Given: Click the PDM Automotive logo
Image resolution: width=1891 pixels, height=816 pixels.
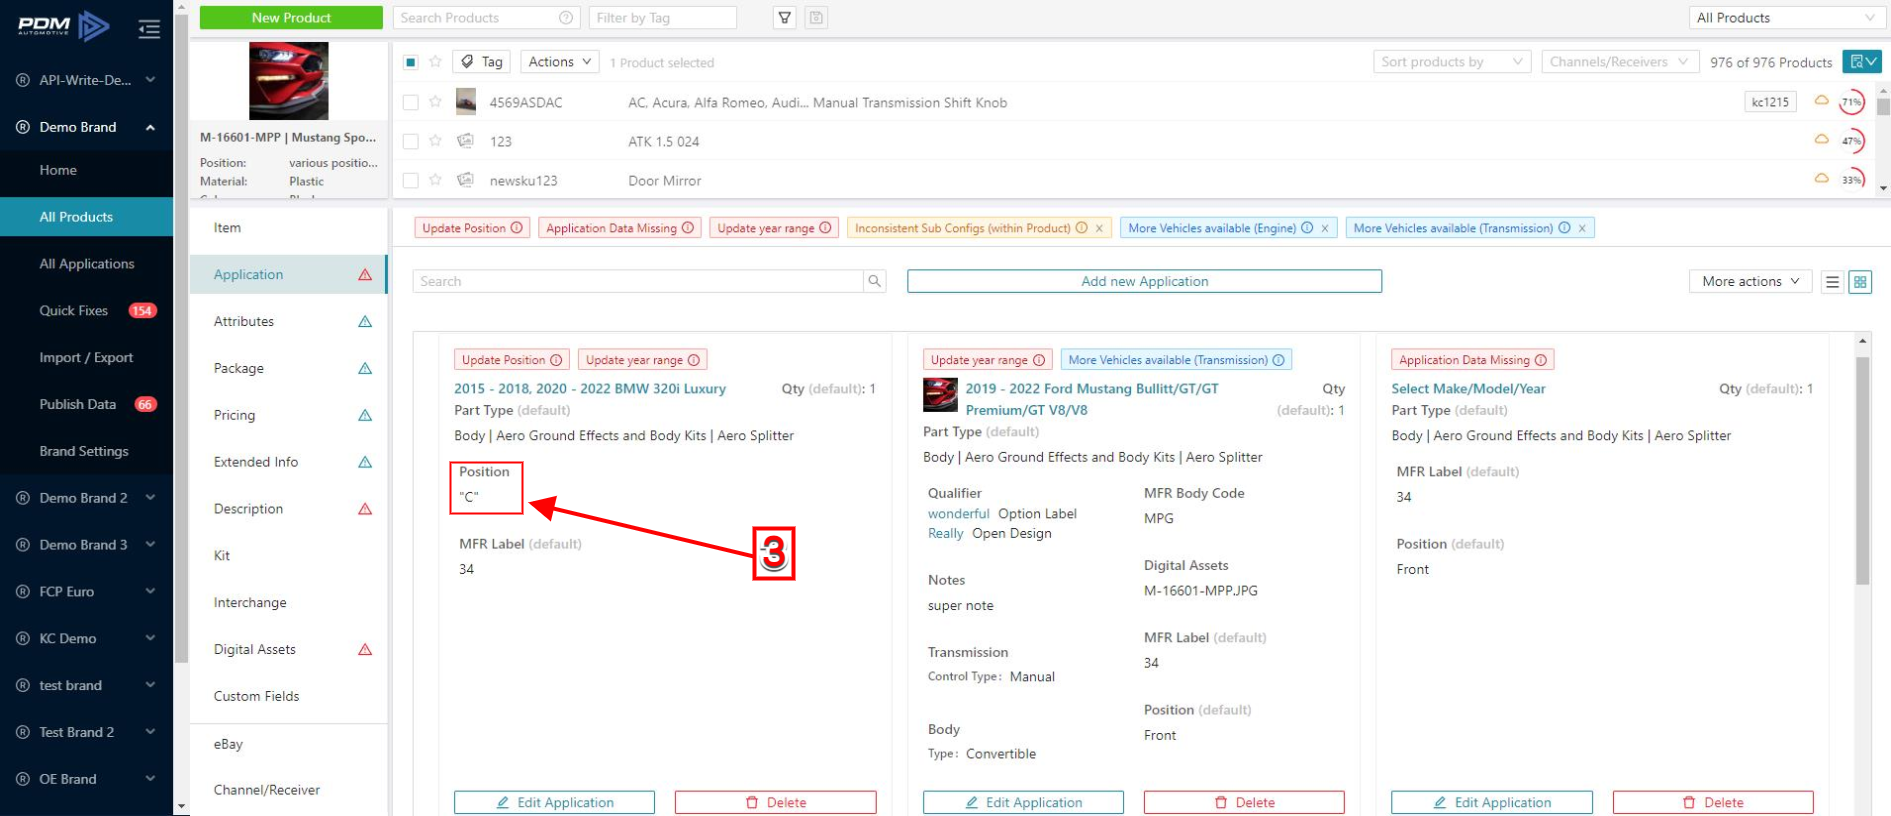Looking at the screenshot, I should (64, 26).
